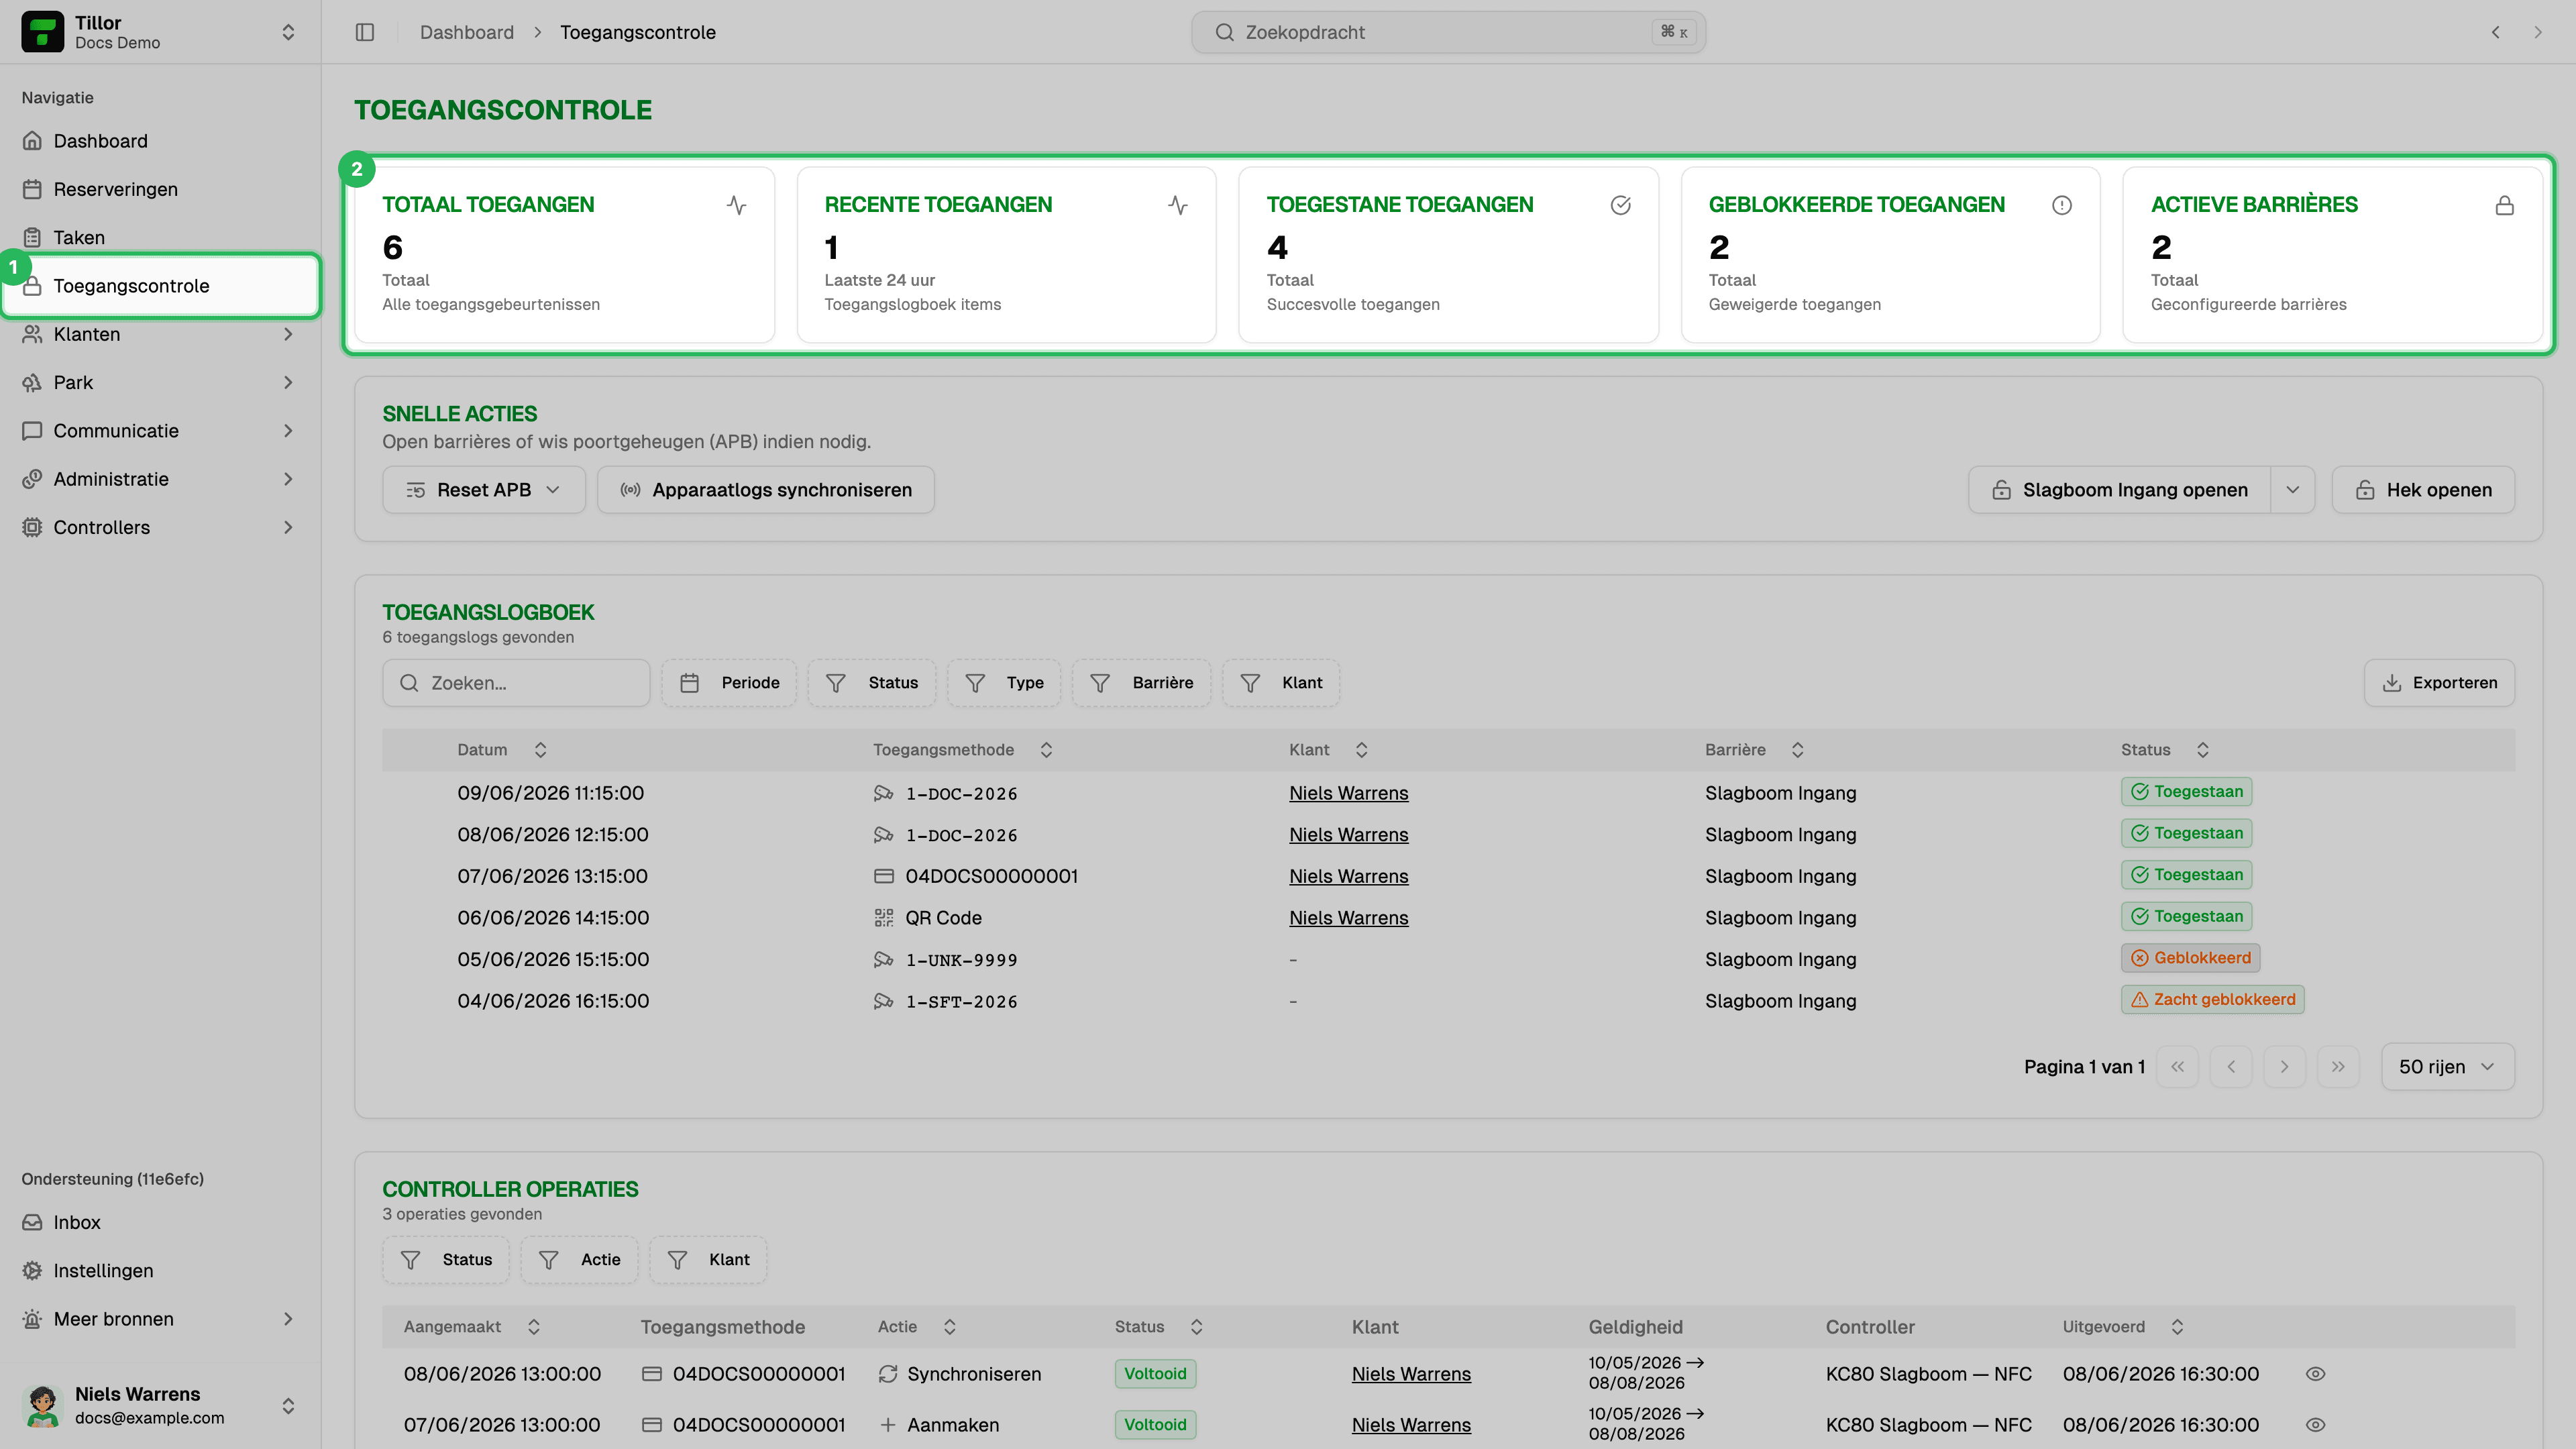2576x1449 pixels.
Task: Go to last logbook page icon
Action: pyautogui.click(x=2338, y=1067)
